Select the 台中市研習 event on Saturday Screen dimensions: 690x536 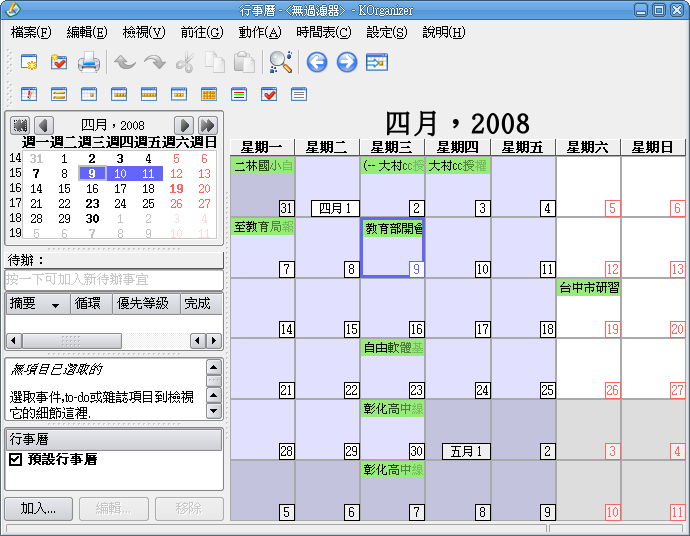tap(588, 287)
